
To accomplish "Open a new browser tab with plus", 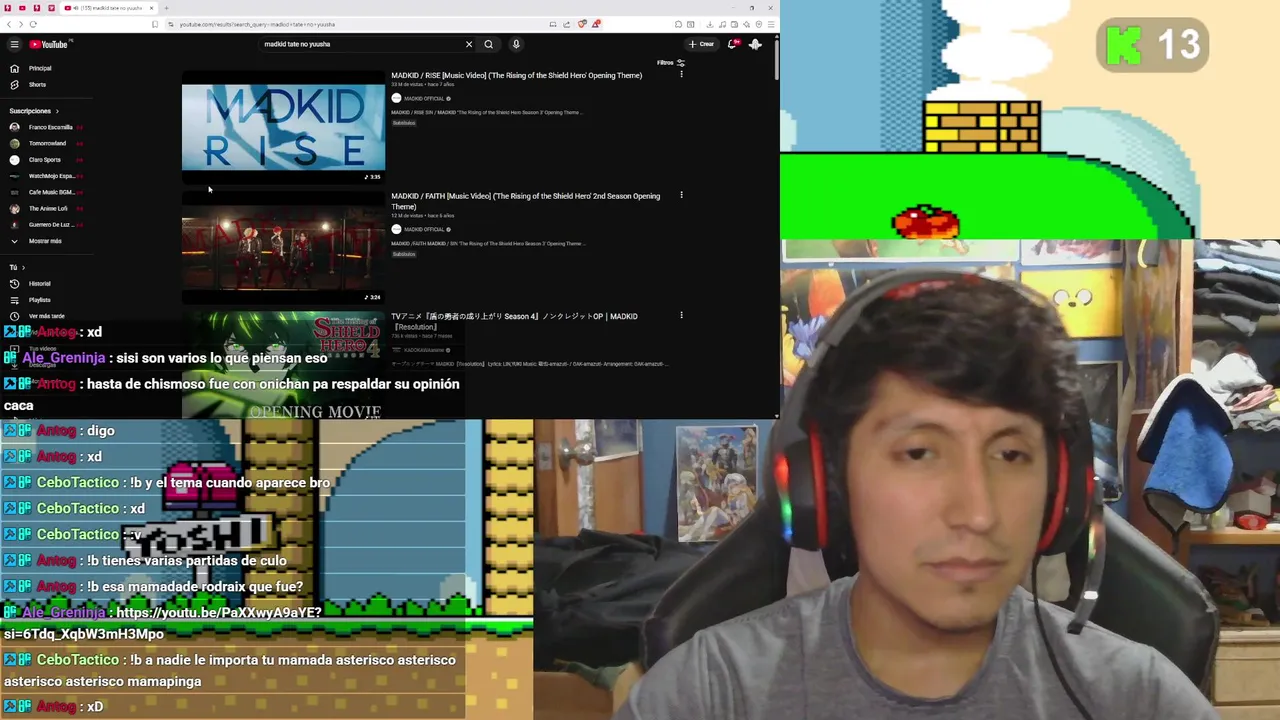I will tap(166, 8).
